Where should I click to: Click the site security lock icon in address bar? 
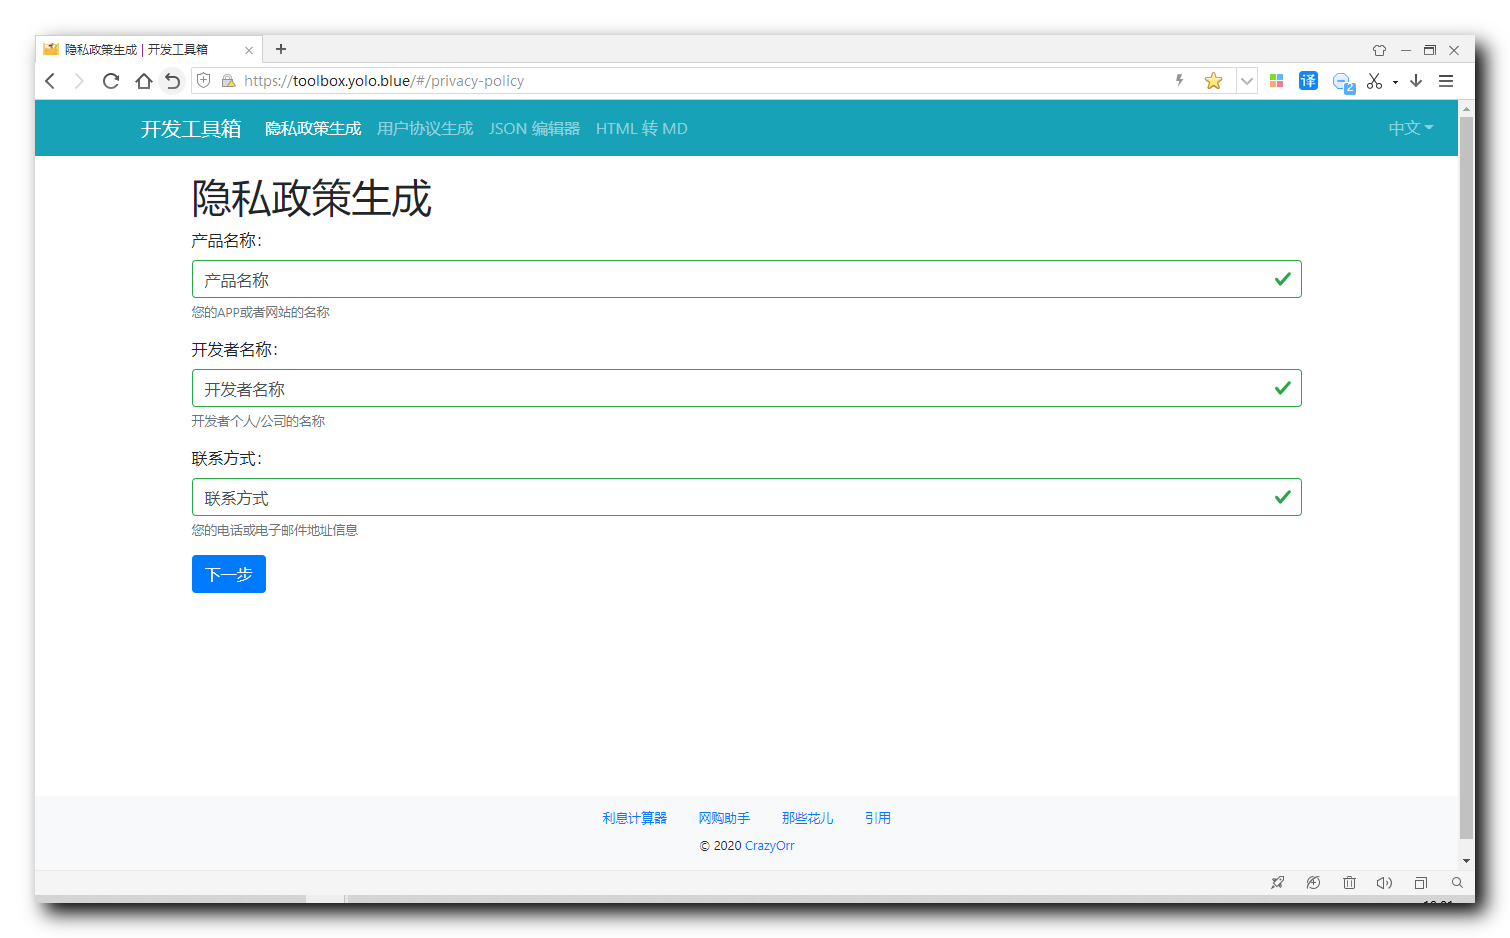[228, 81]
